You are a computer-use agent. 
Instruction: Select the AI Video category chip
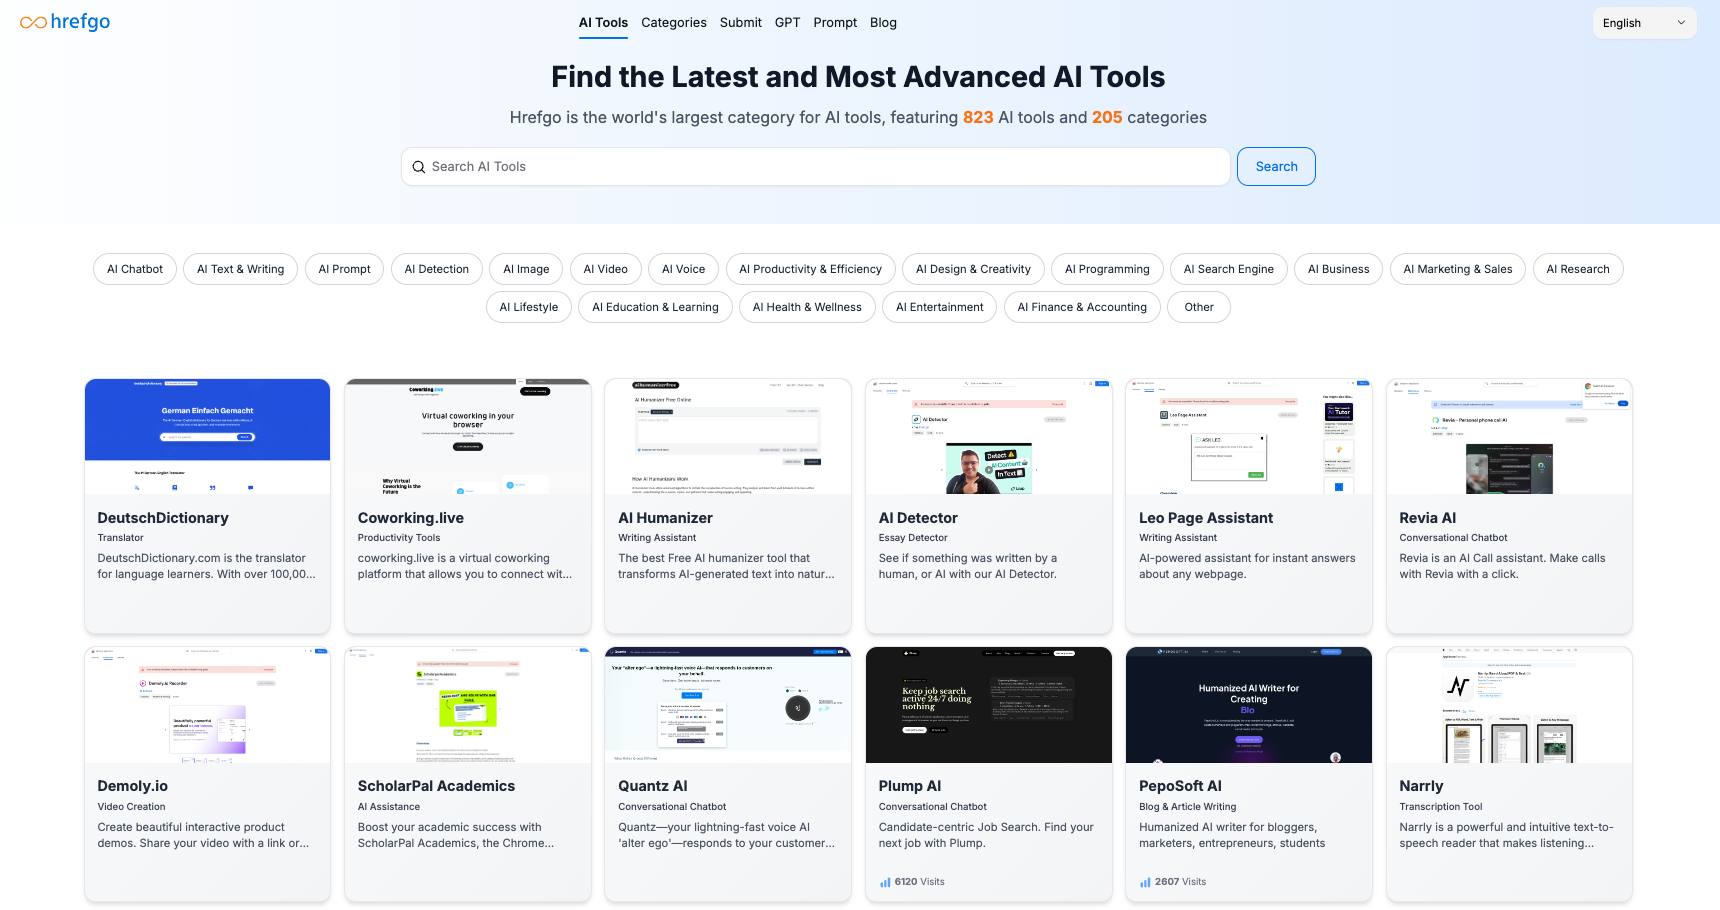pos(606,269)
